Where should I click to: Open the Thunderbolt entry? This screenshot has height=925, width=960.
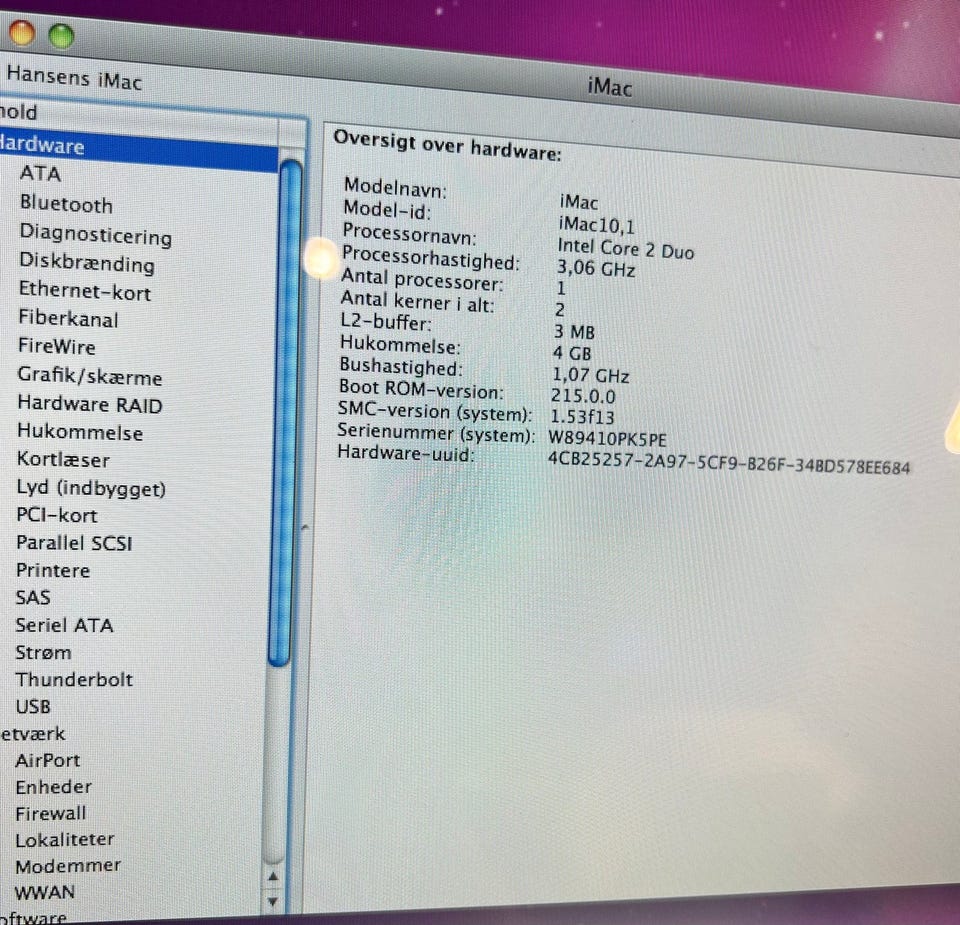coord(73,680)
